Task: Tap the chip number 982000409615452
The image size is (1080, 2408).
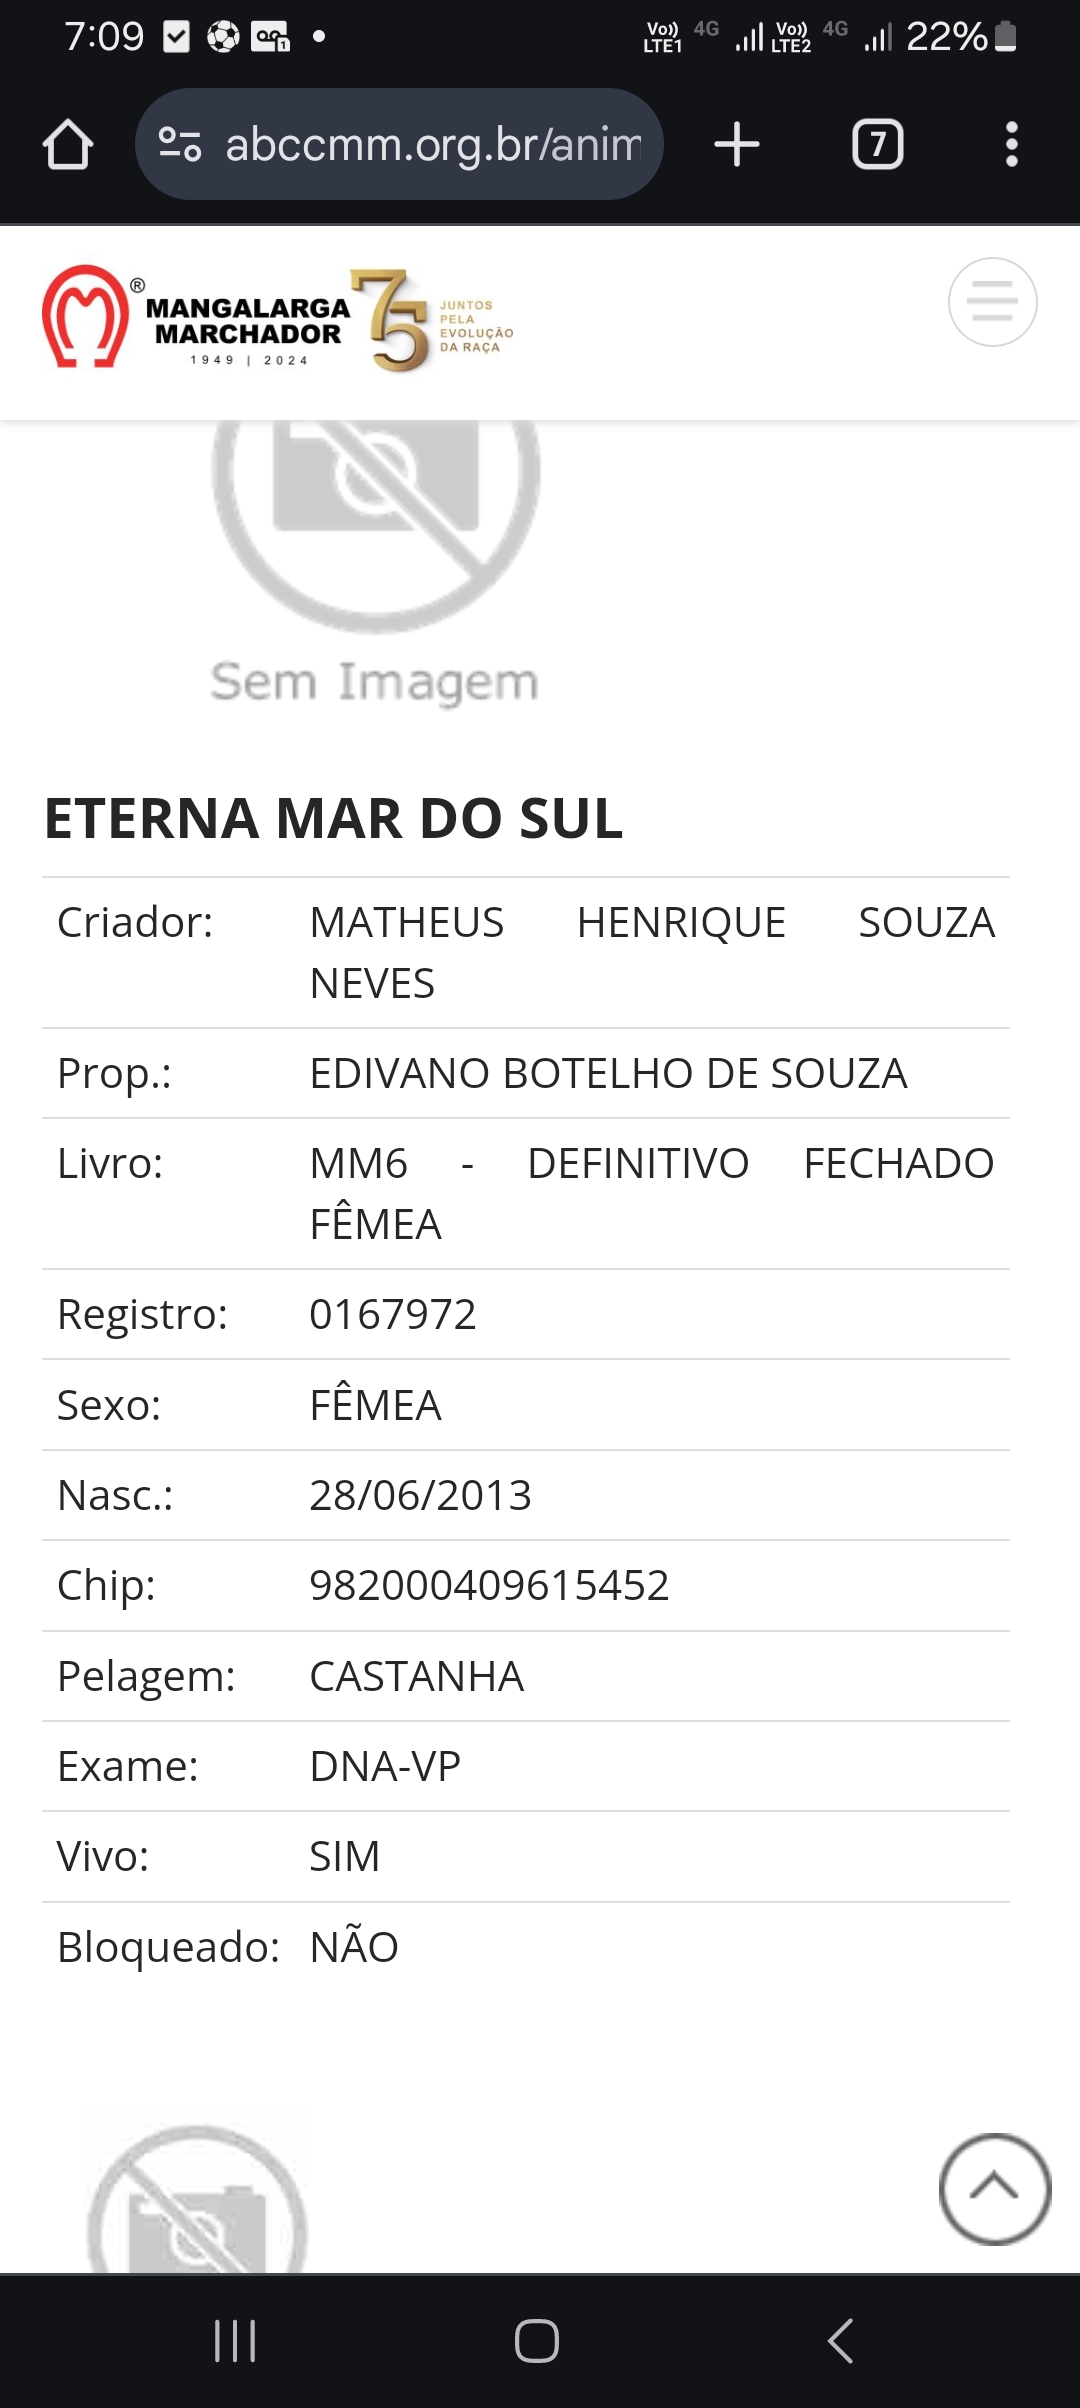Action: [489, 1585]
